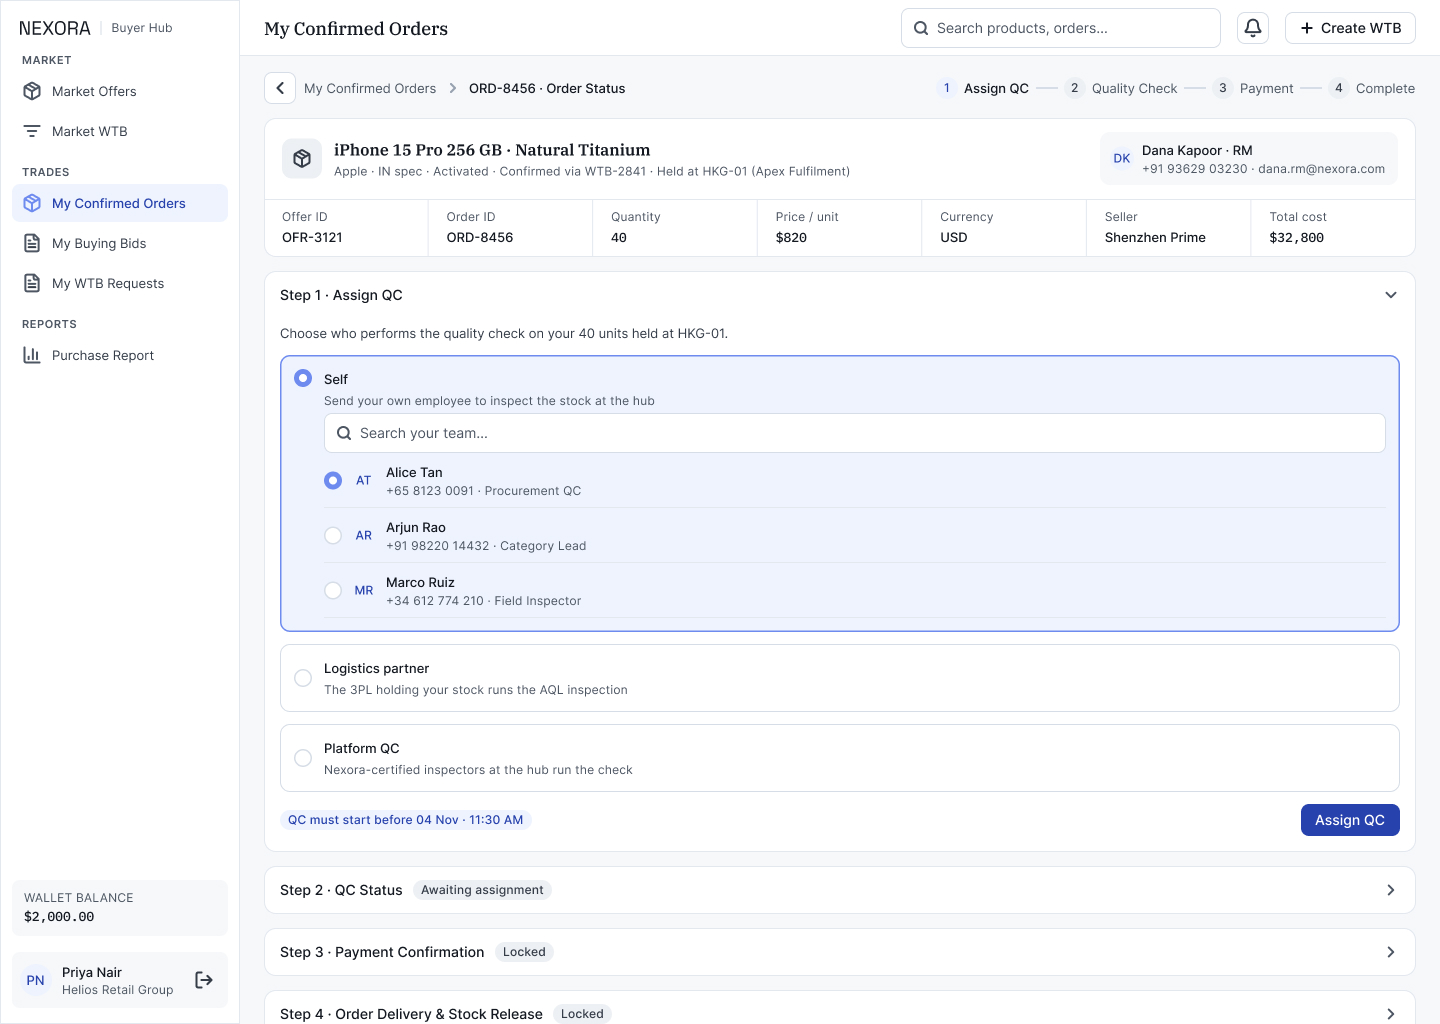Click Create WTB button
This screenshot has width=1440, height=1024.
click(x=1350, y=28)
